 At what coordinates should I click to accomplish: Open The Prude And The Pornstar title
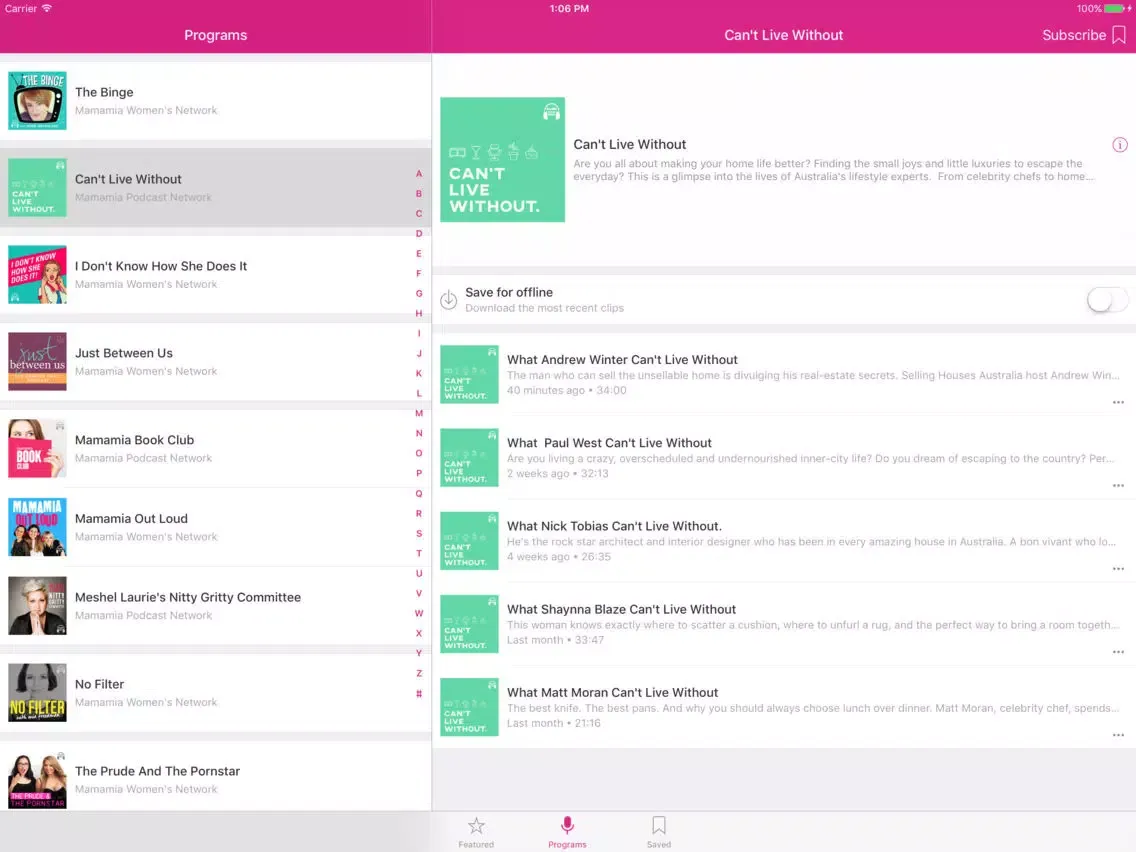[157, 771]
